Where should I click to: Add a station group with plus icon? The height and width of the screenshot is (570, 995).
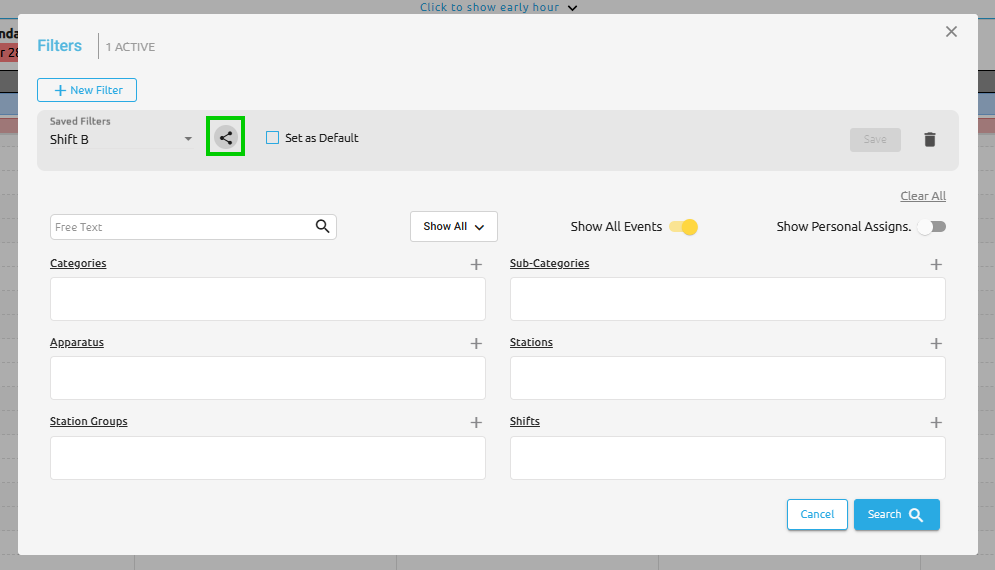[x=476, y=423]
